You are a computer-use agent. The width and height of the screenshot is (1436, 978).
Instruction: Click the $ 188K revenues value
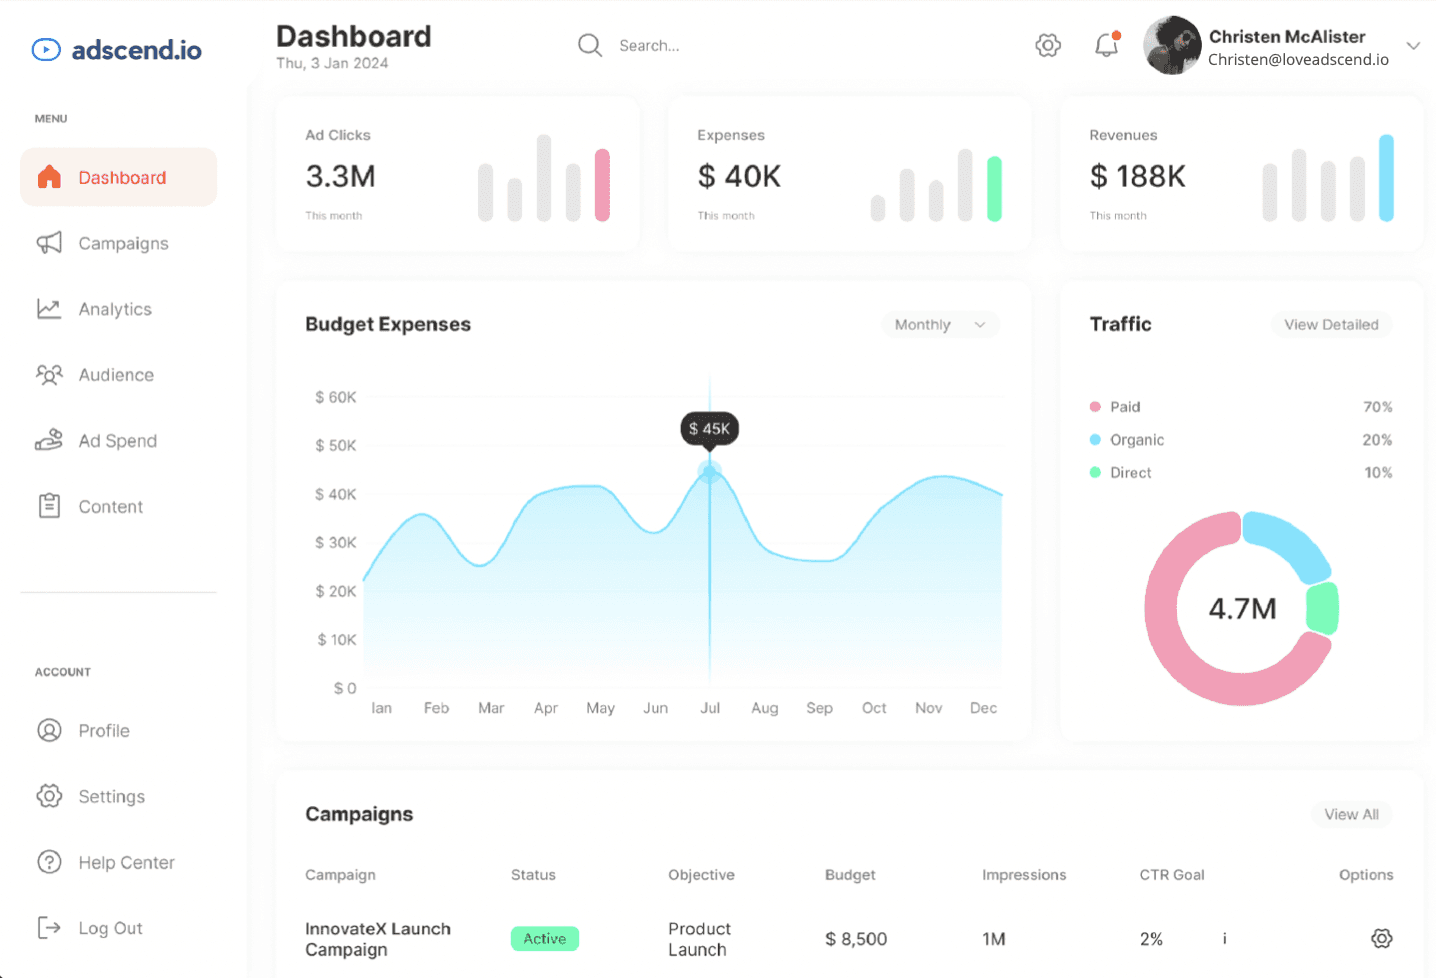pos(1137,176)
